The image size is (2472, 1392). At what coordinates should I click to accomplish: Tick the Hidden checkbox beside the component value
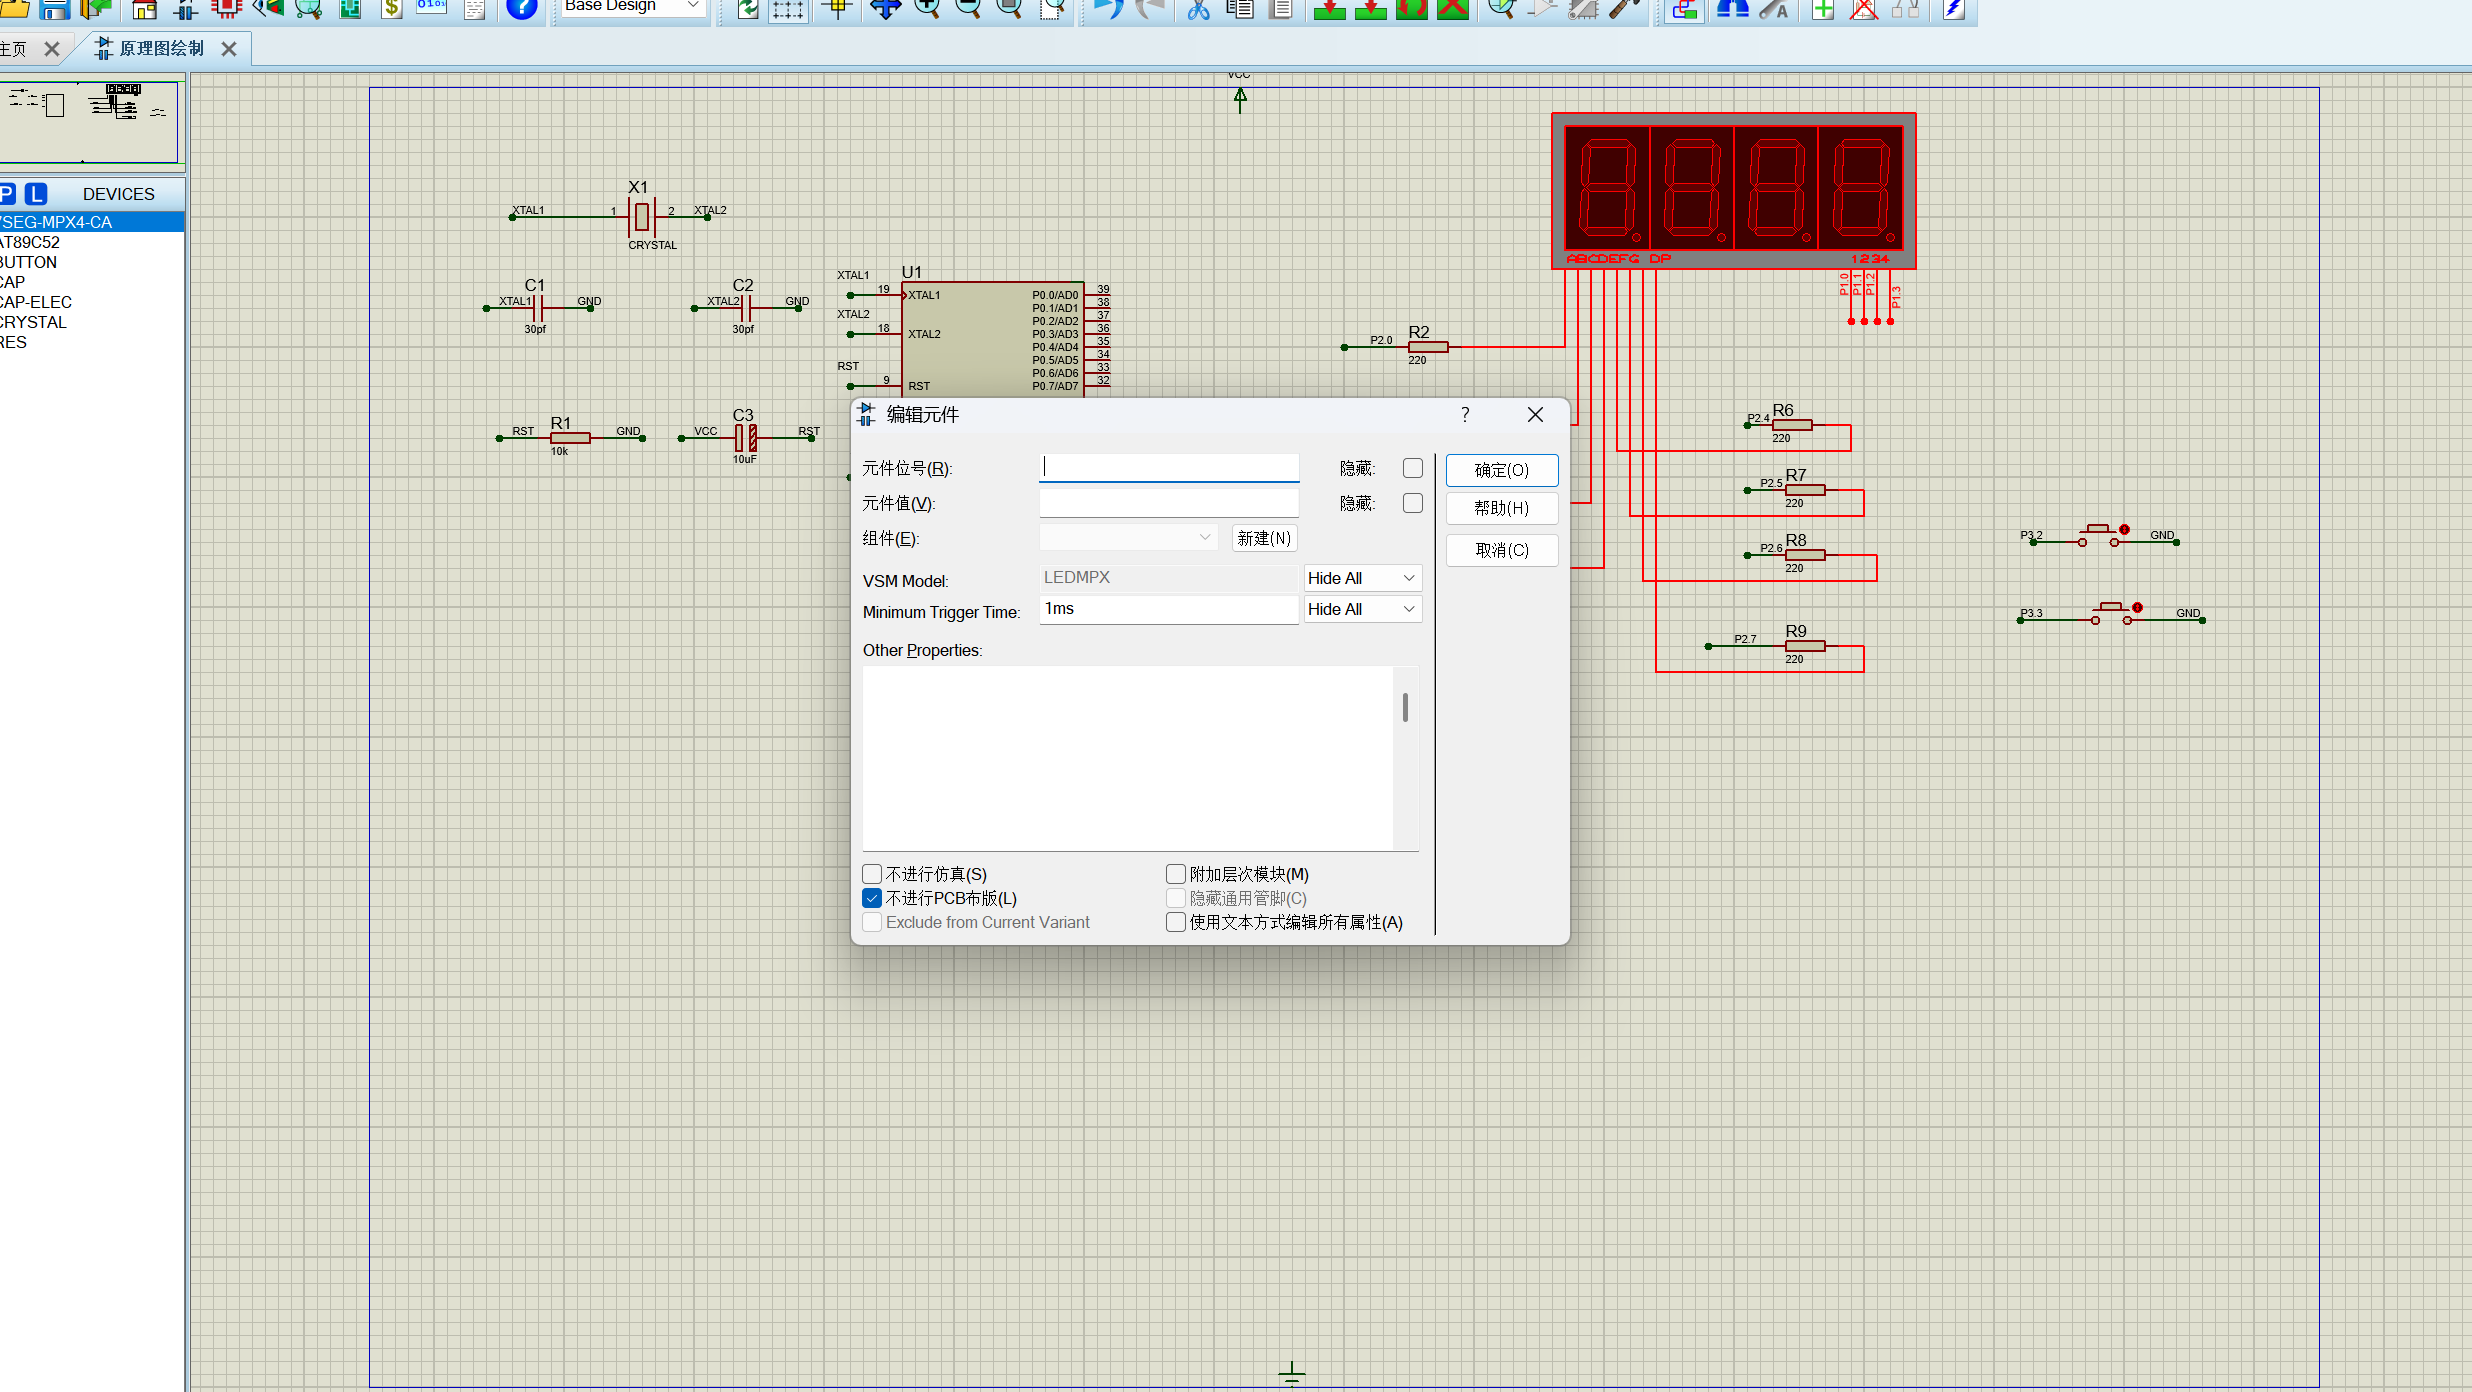1412,503
